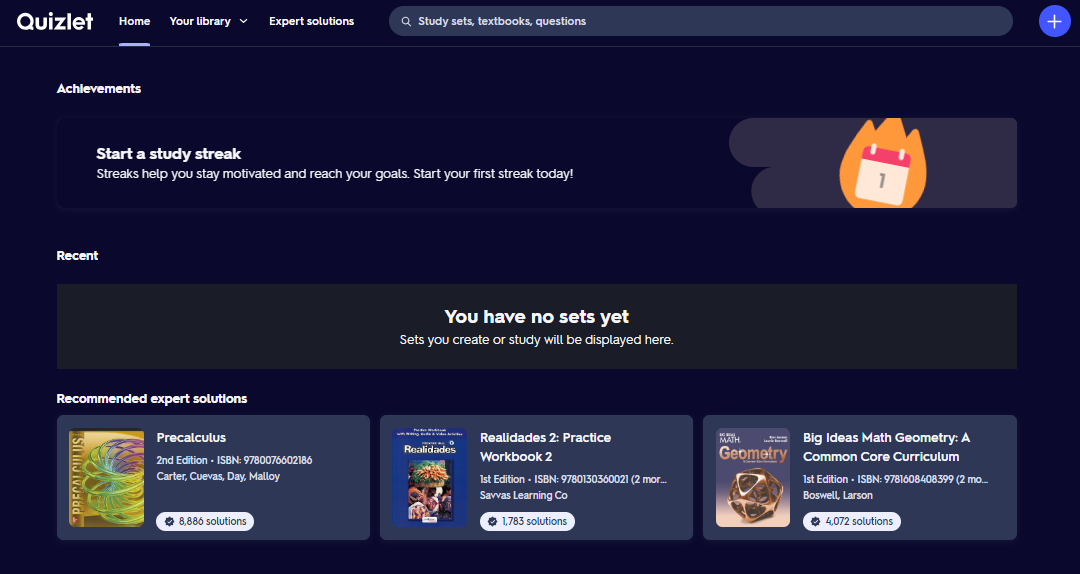This screenshot has width=1080, height=574.
Task: Click the 4,072 solutions pill
Action: tap(852, 522)
